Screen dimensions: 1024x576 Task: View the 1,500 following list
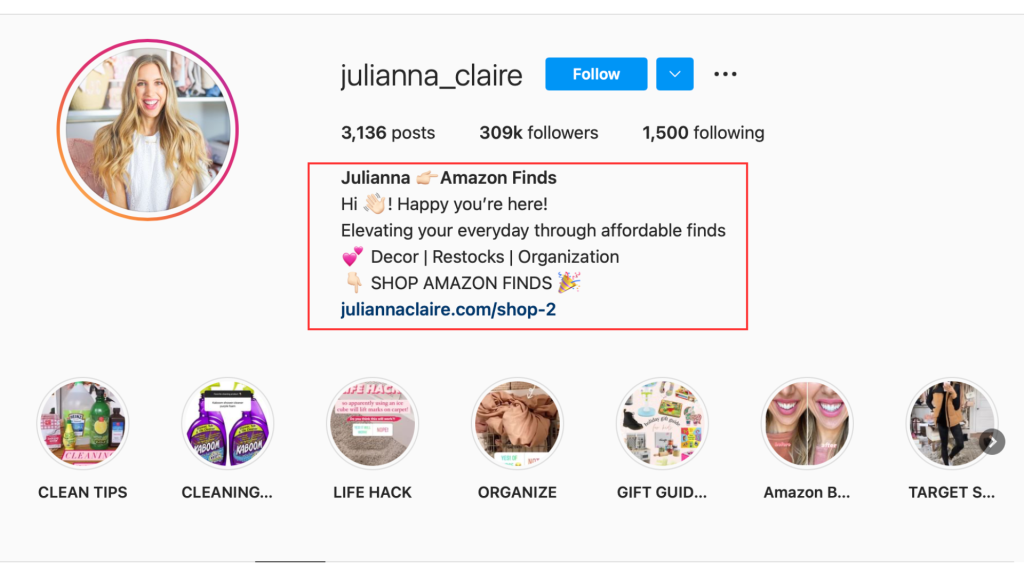703,133
